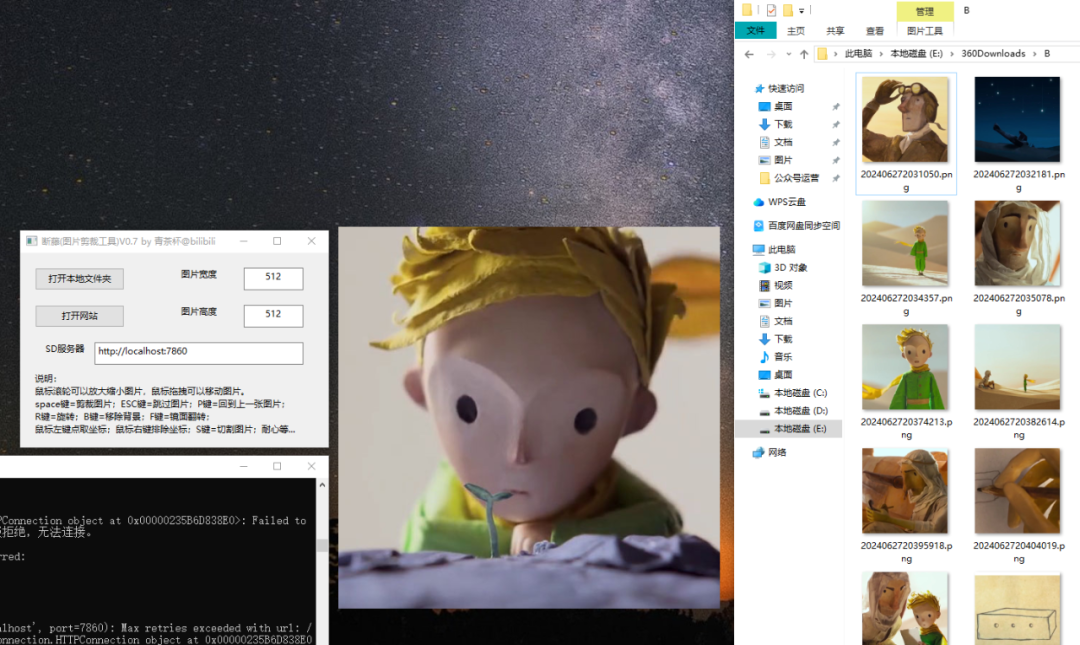
Task: Click the new folder icon in quick toolbar
Action: click(788, 10)
